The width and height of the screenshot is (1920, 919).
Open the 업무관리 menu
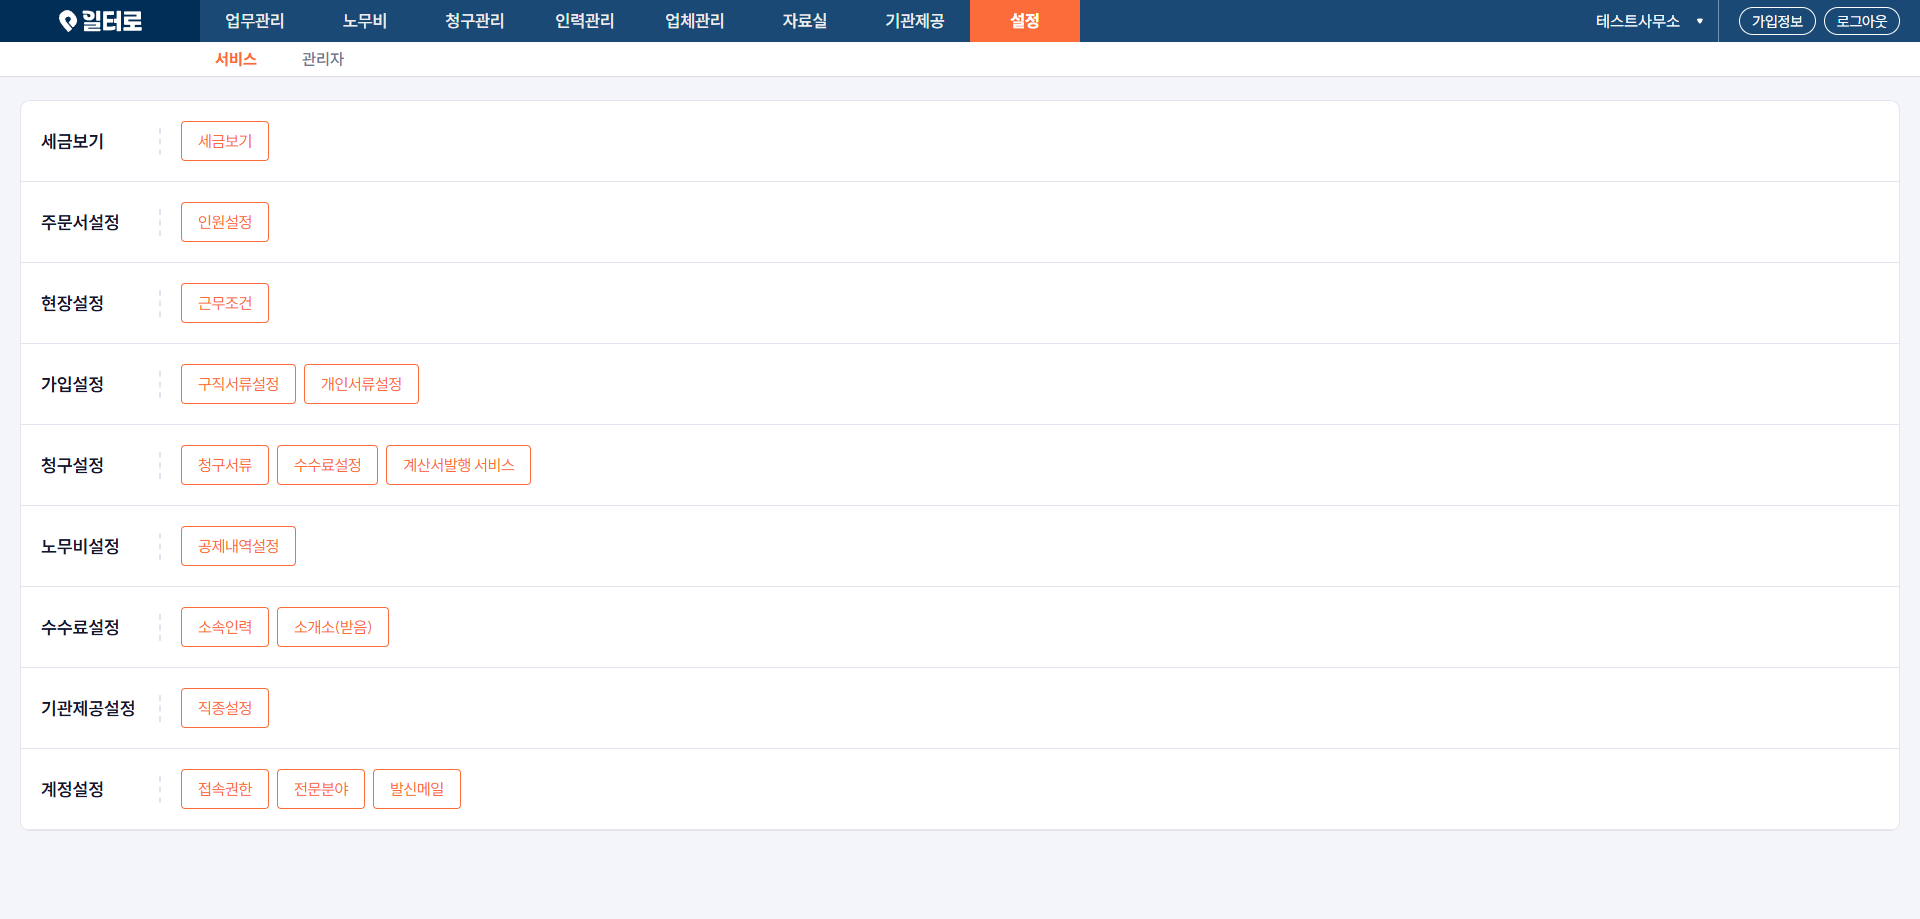click(254, 21)
